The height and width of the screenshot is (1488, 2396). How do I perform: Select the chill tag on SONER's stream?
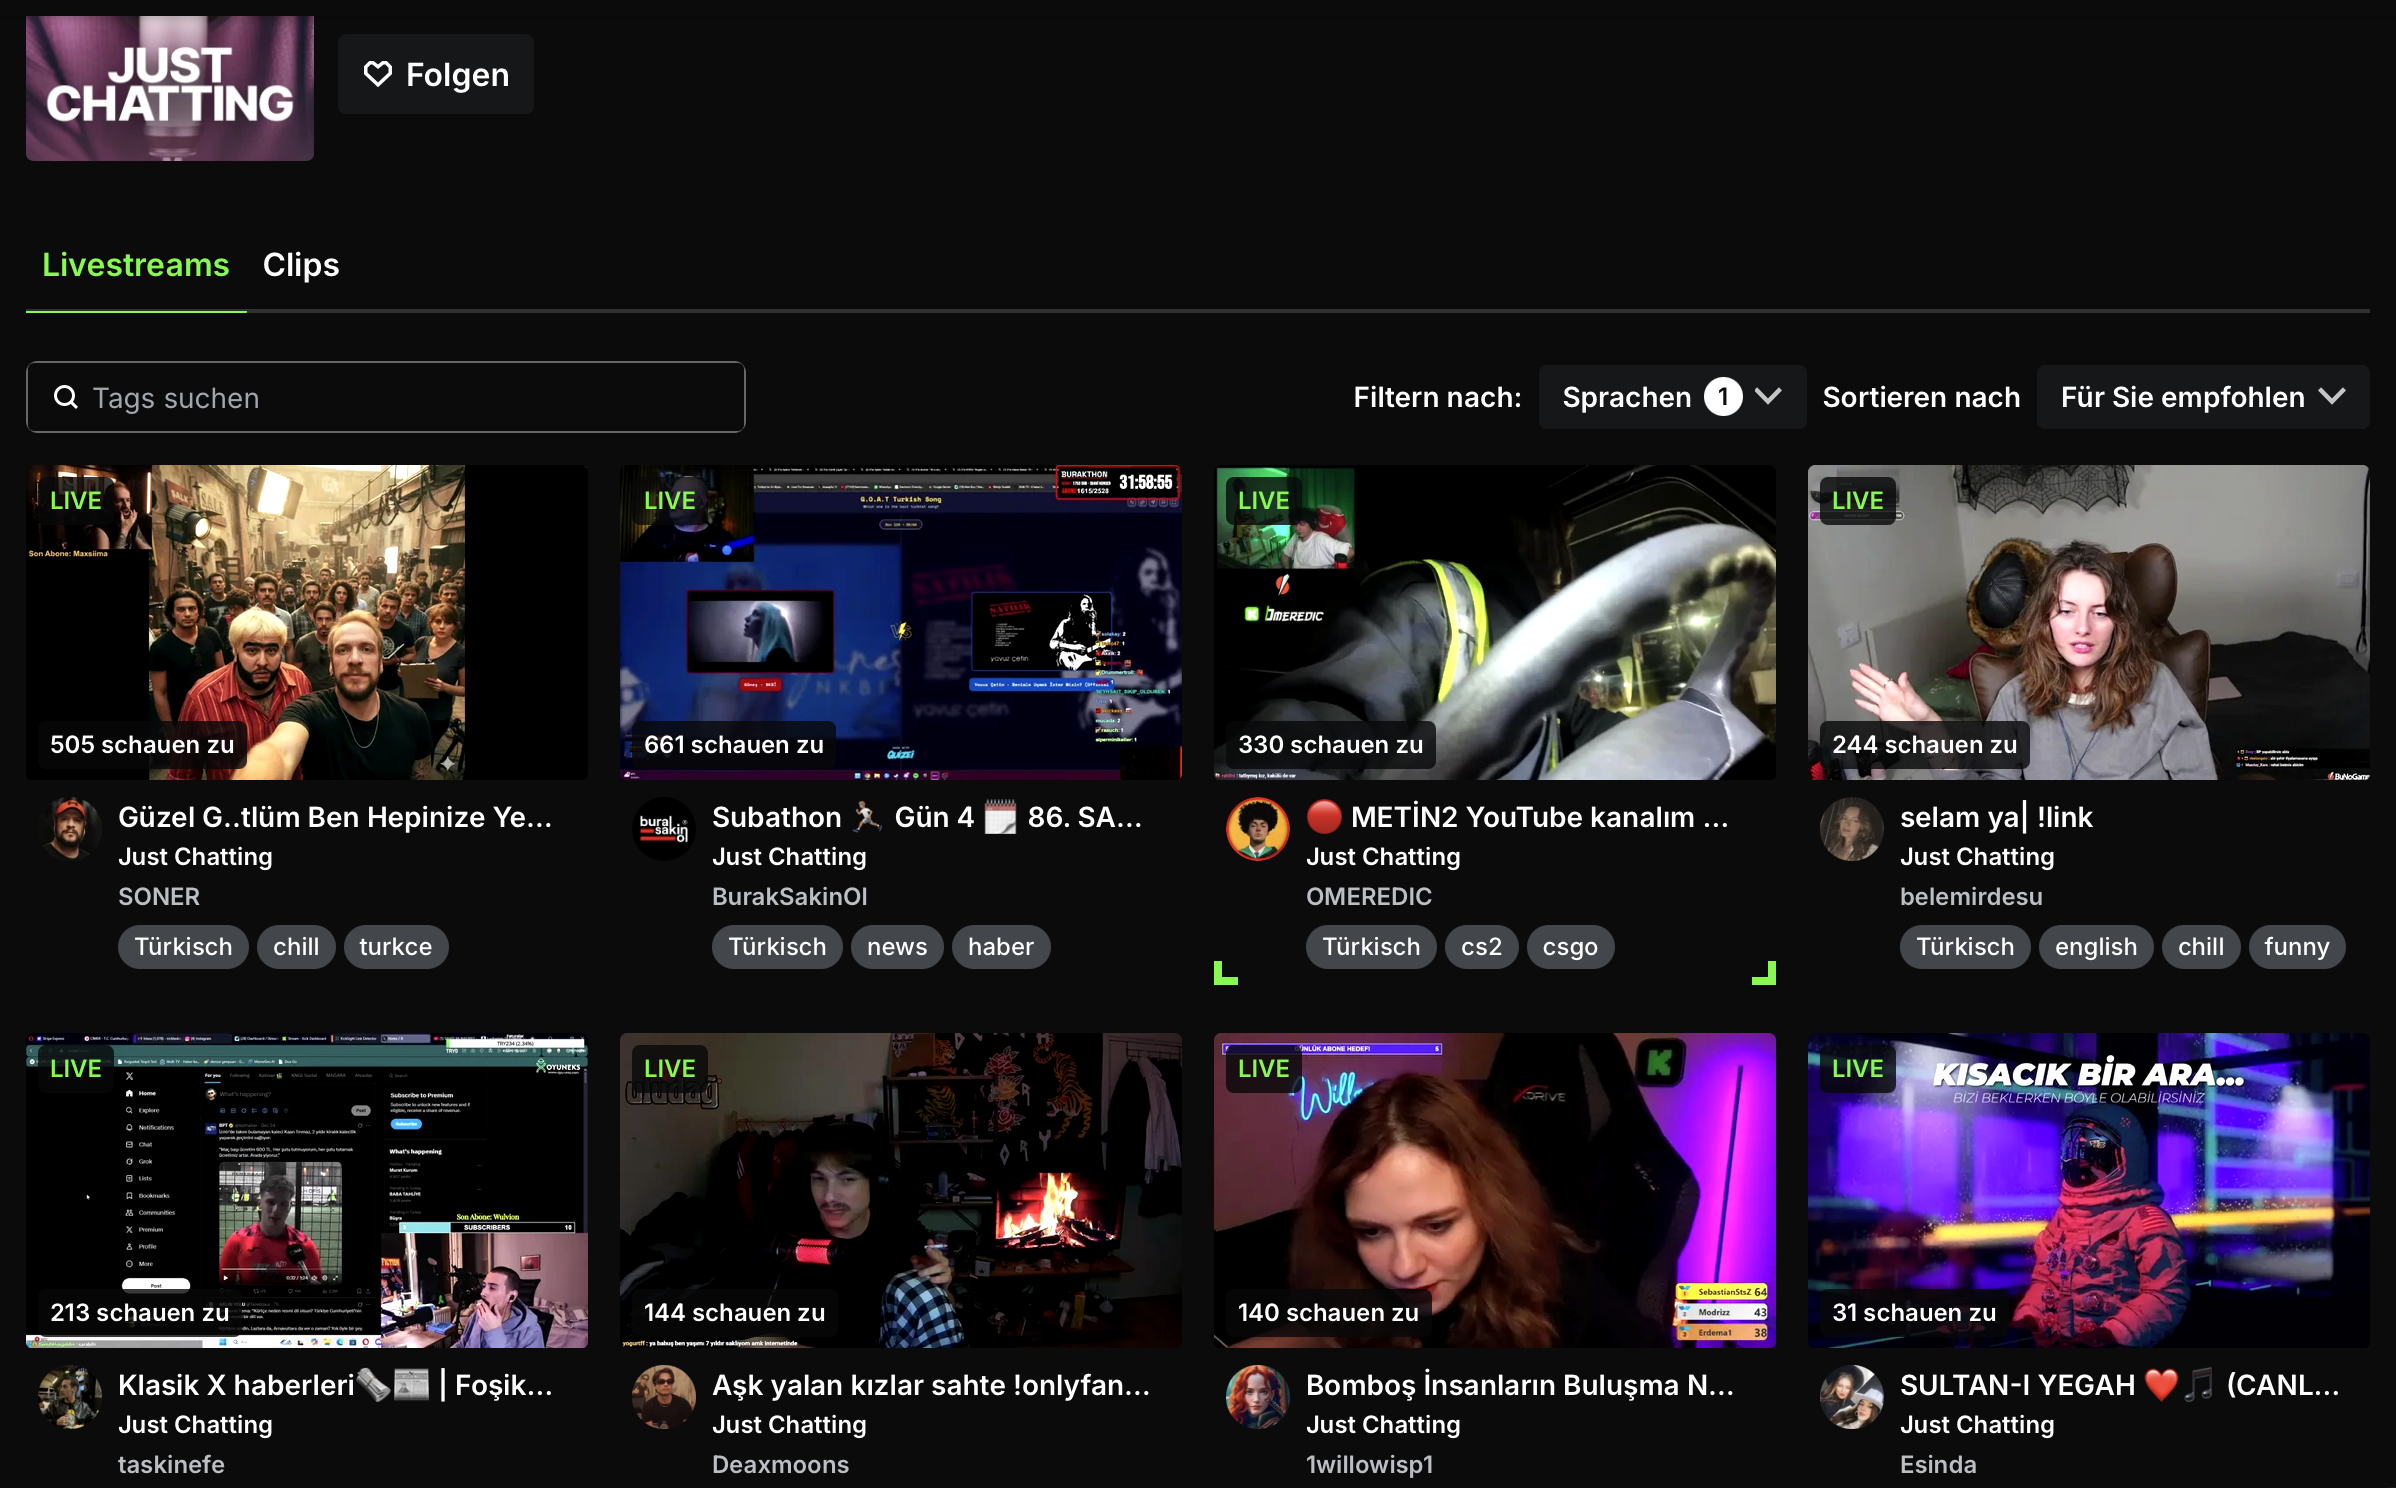(x=296, y=947)
